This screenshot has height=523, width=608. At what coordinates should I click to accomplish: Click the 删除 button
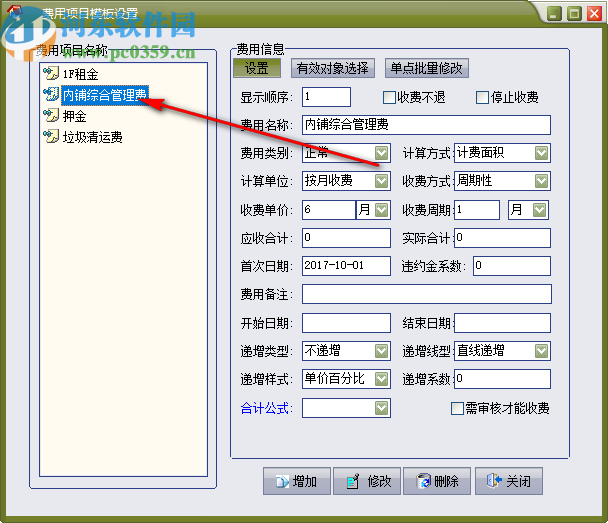pyautogui.click(x=437, y=481)
